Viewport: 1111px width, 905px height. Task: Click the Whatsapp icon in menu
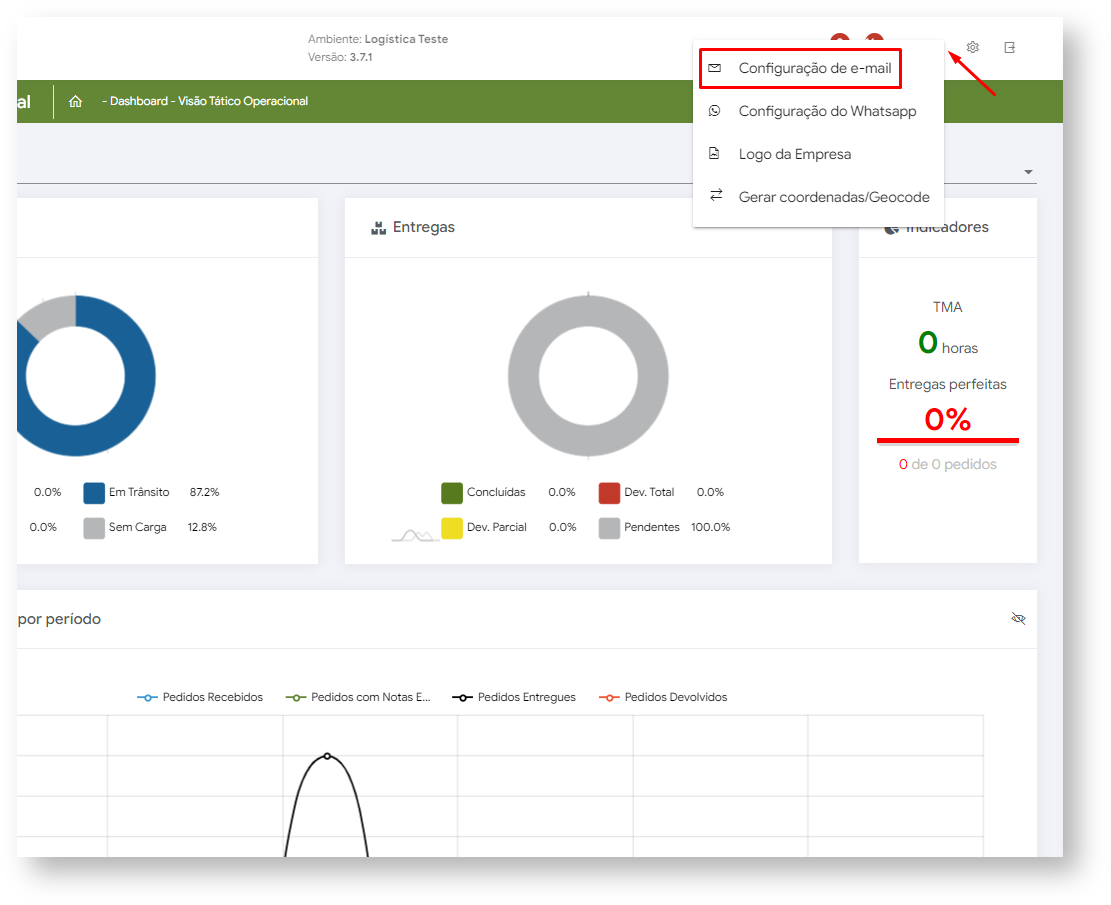(x=715, y=111)
